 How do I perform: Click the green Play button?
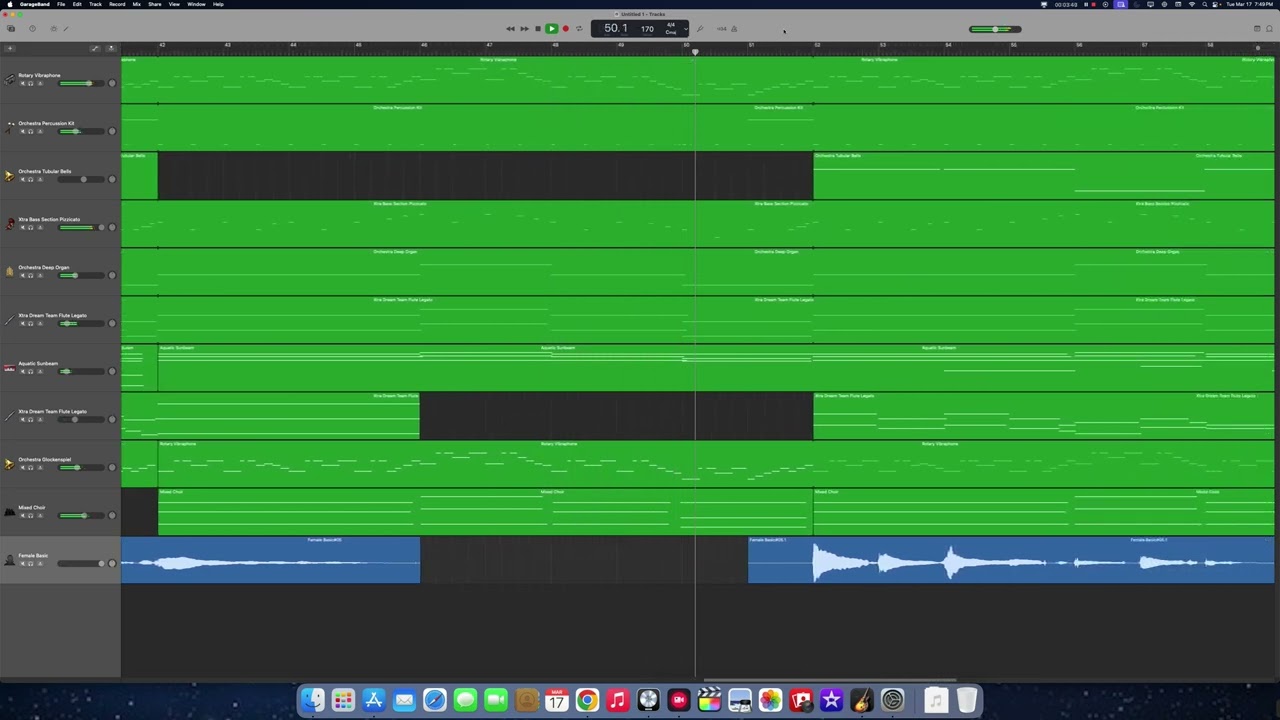[551, 29]
